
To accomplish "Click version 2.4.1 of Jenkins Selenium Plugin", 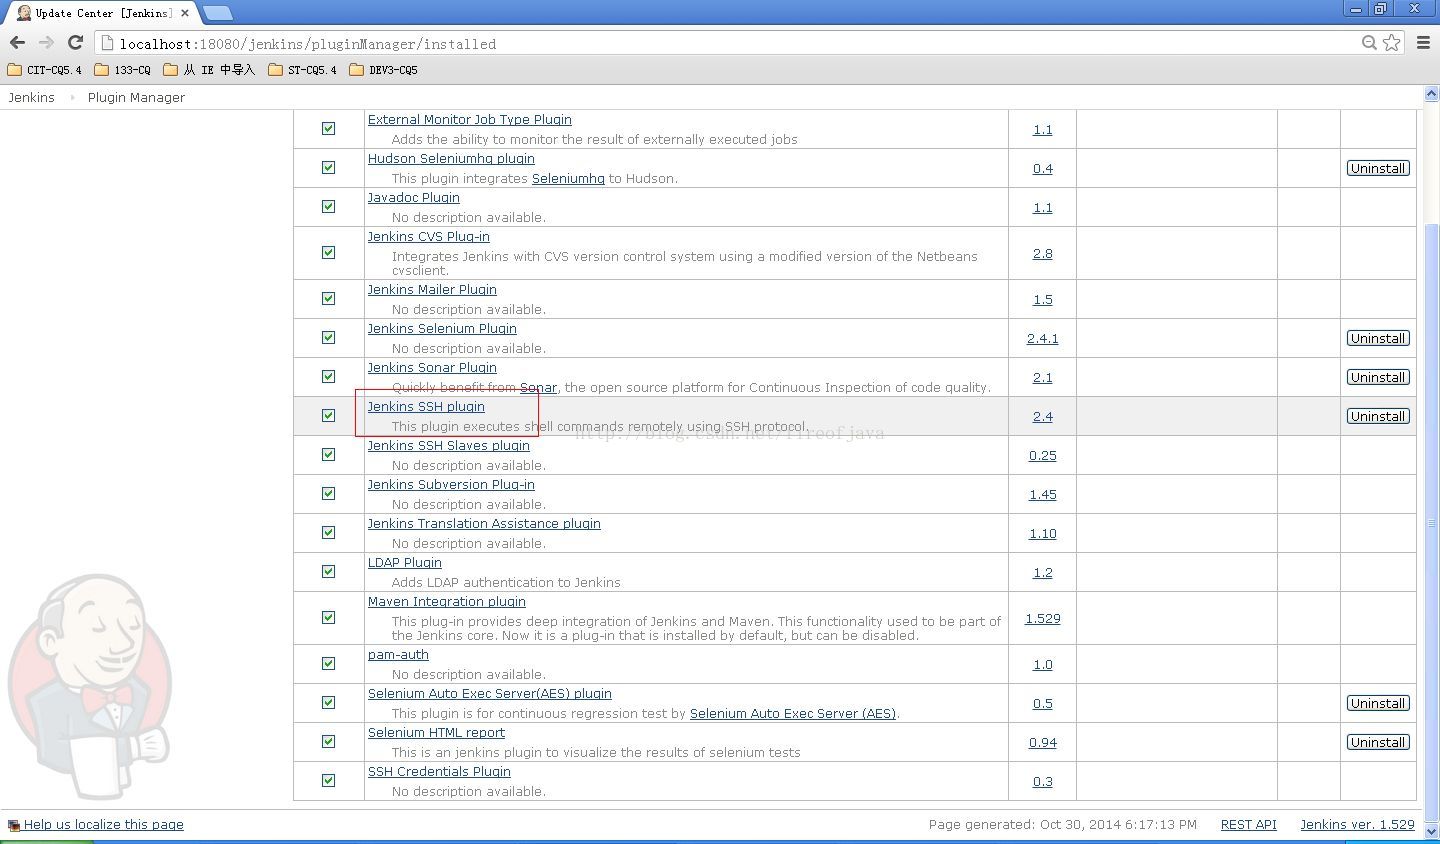I will 1042,339.
